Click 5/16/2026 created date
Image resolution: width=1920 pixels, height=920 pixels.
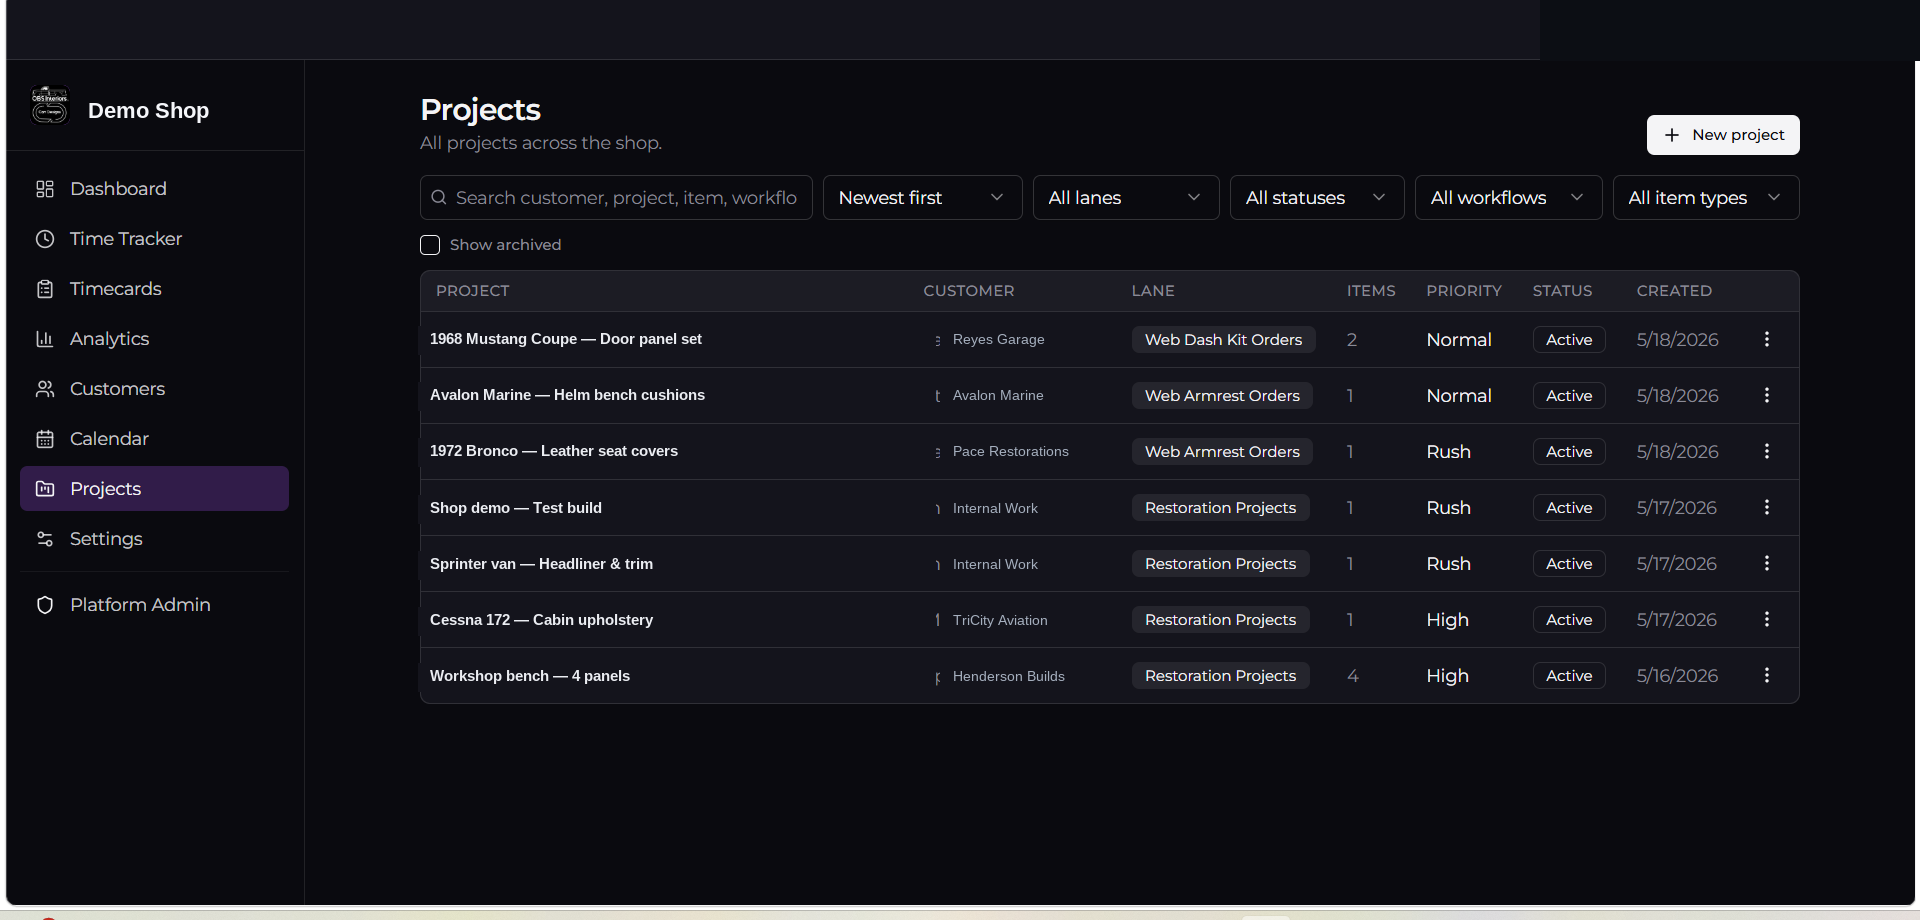tap(1677, 676)
